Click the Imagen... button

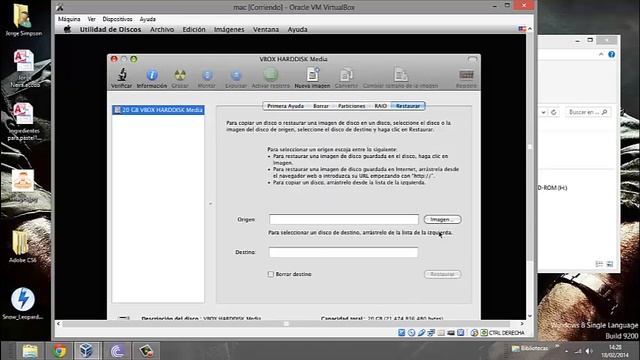click(x=442, y=220)
